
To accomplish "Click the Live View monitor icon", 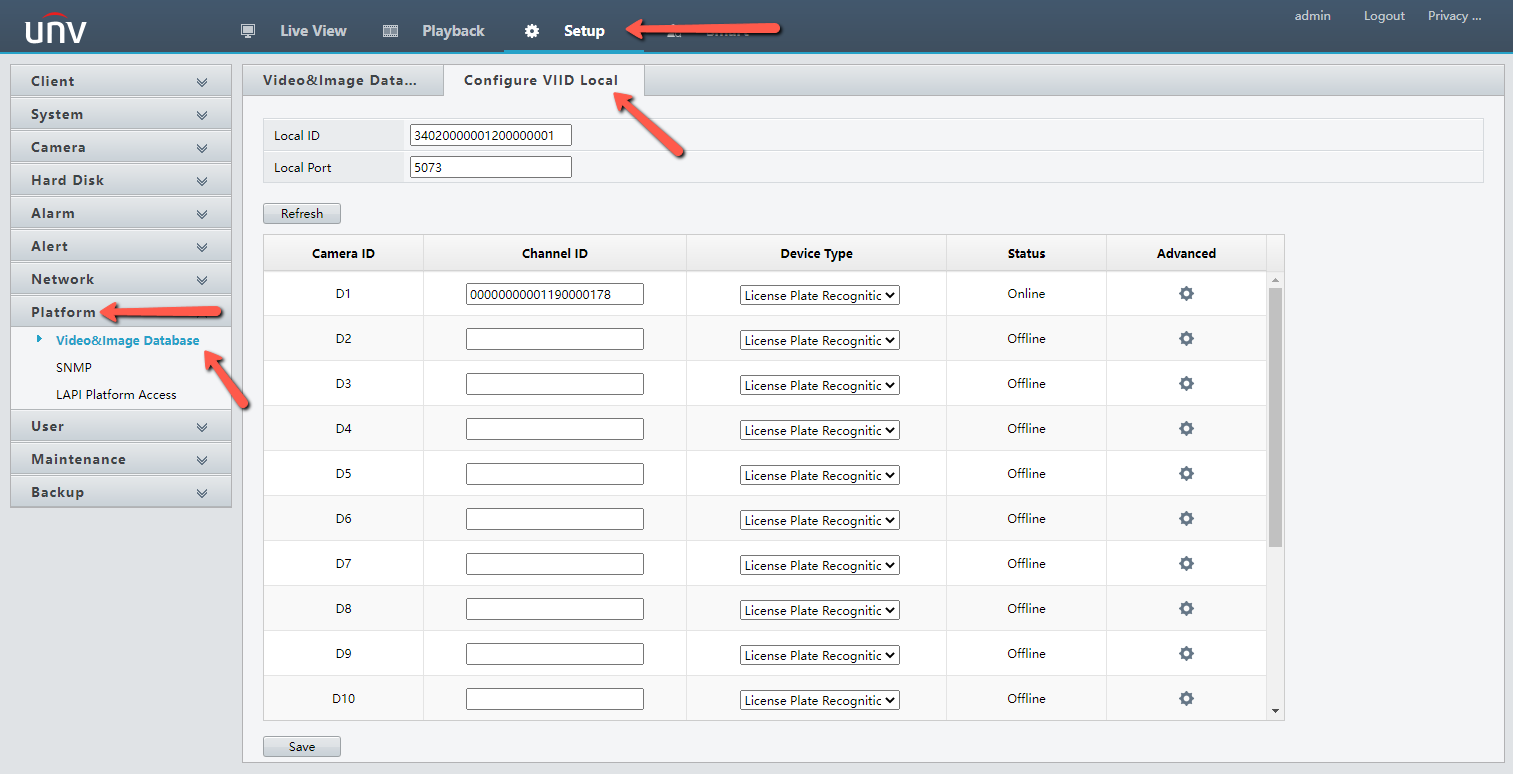I will (x=248, y=31).
